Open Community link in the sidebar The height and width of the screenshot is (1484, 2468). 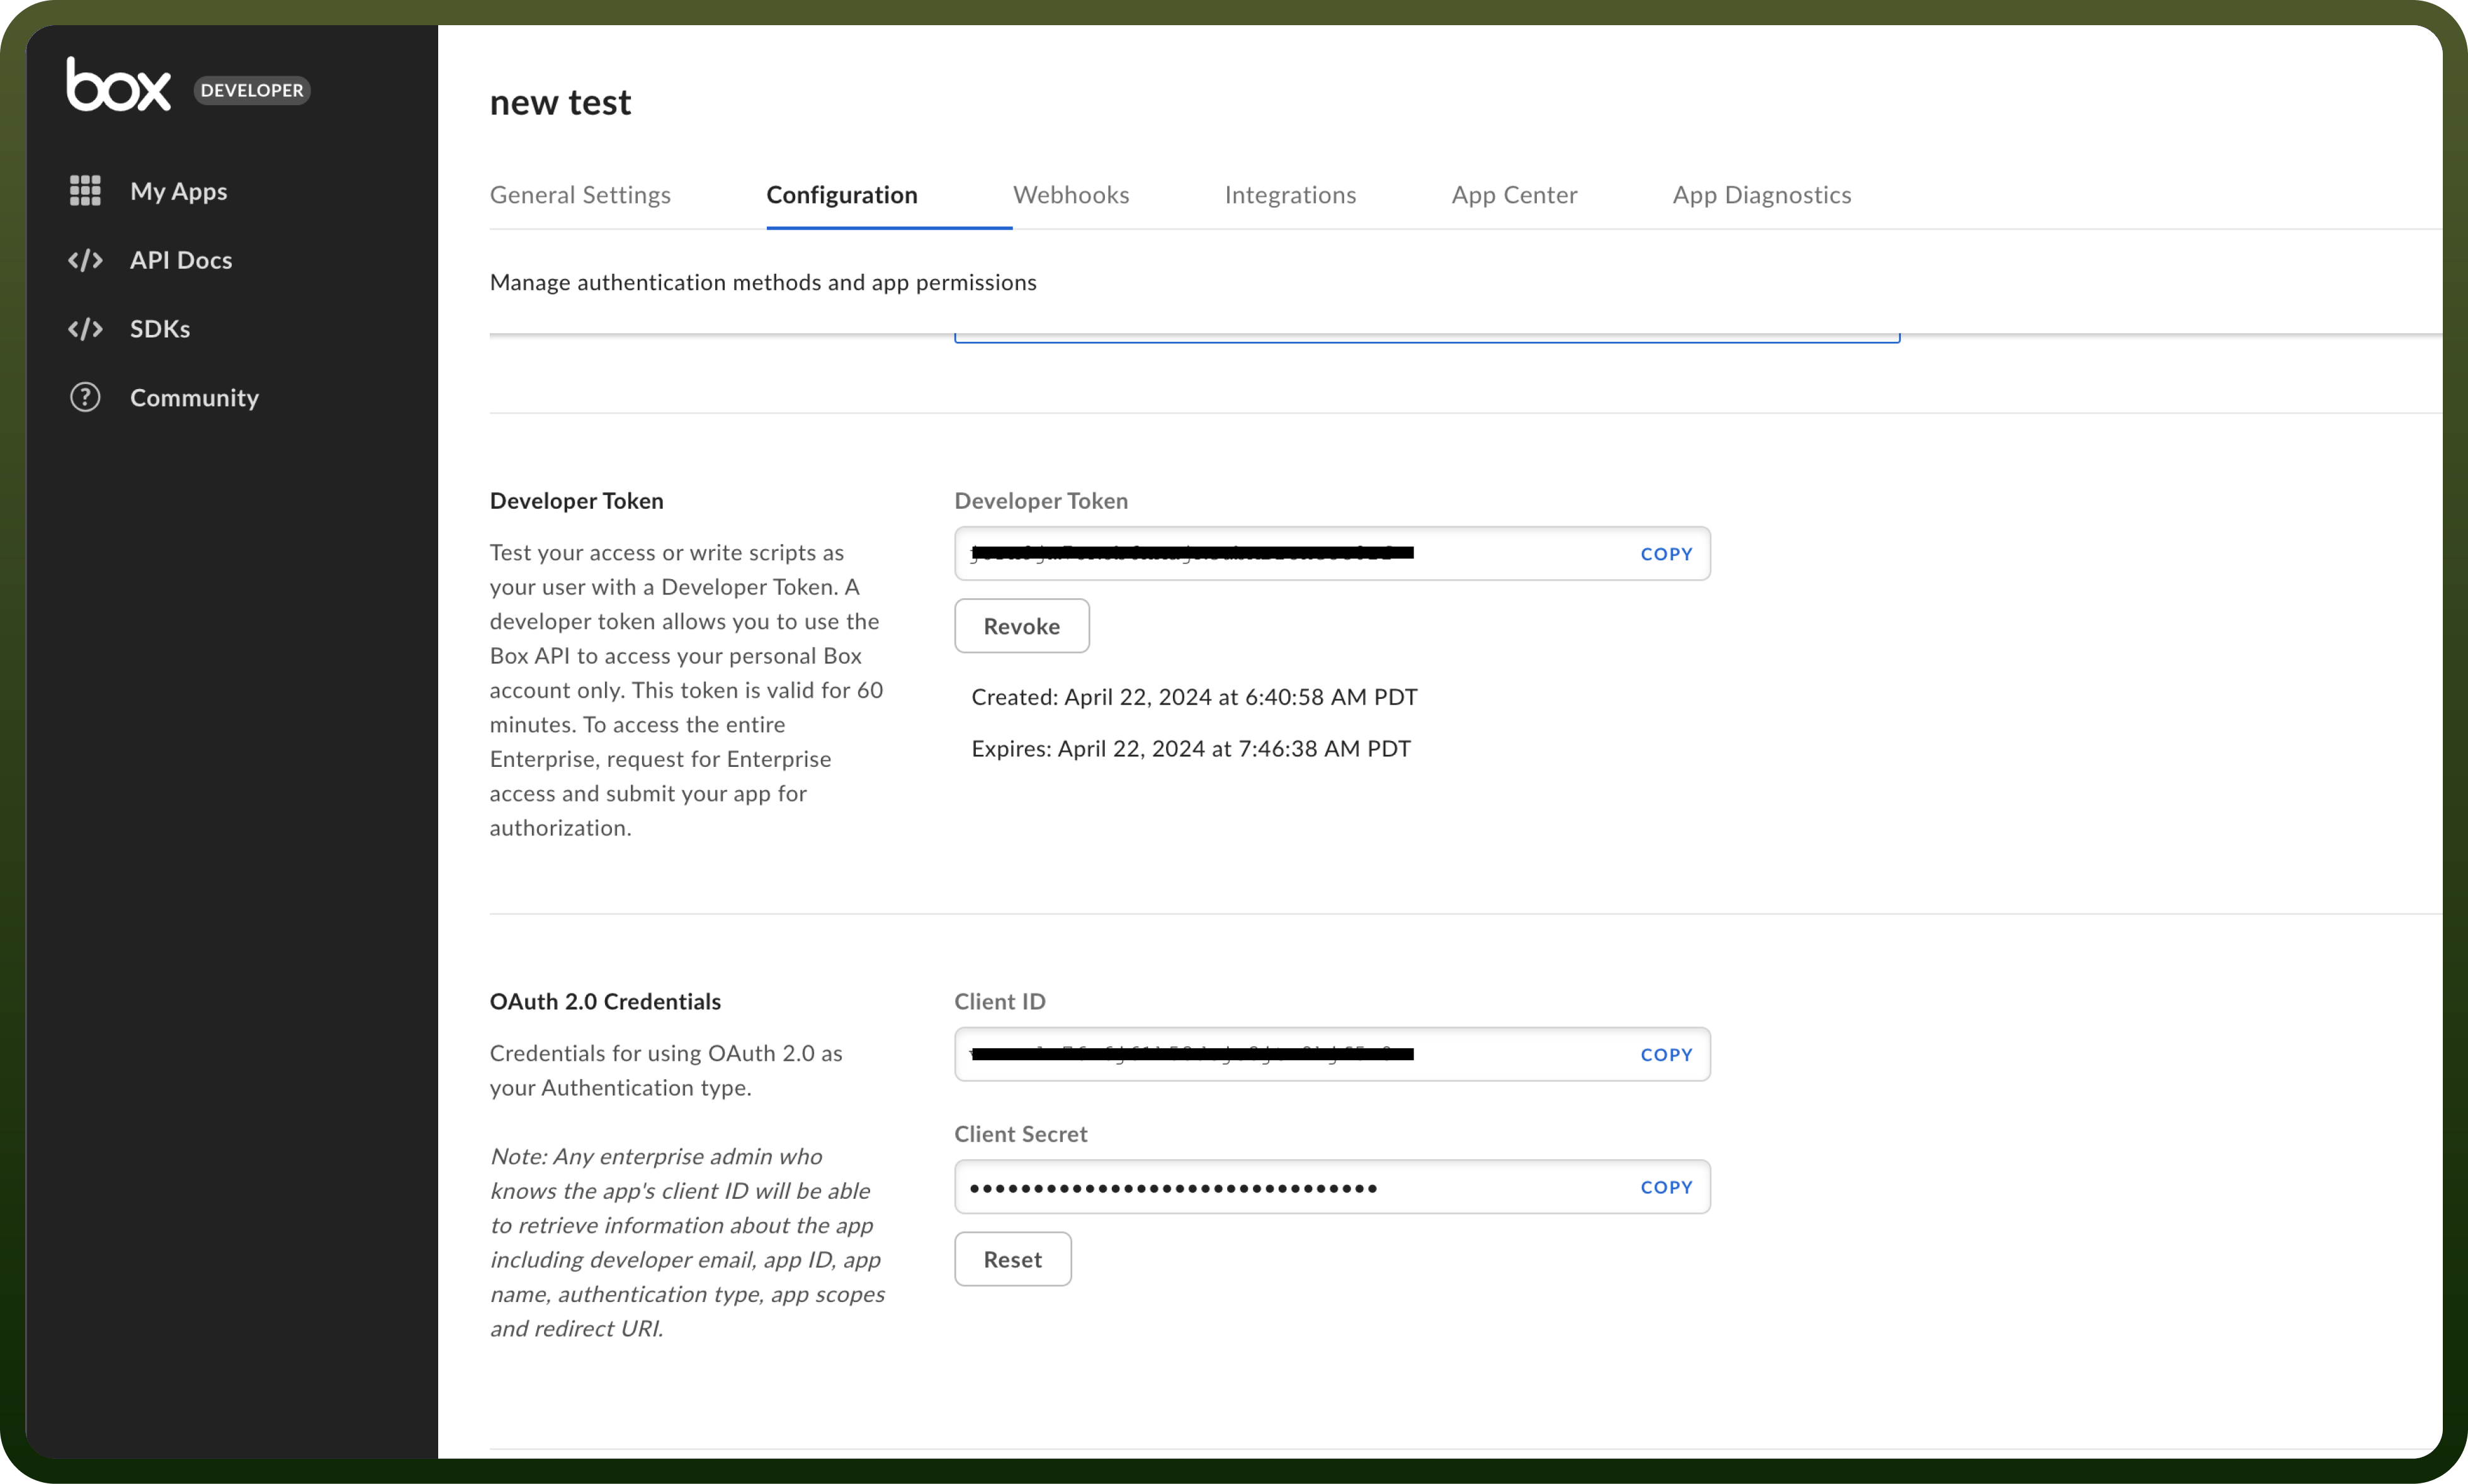click(194, 398)
